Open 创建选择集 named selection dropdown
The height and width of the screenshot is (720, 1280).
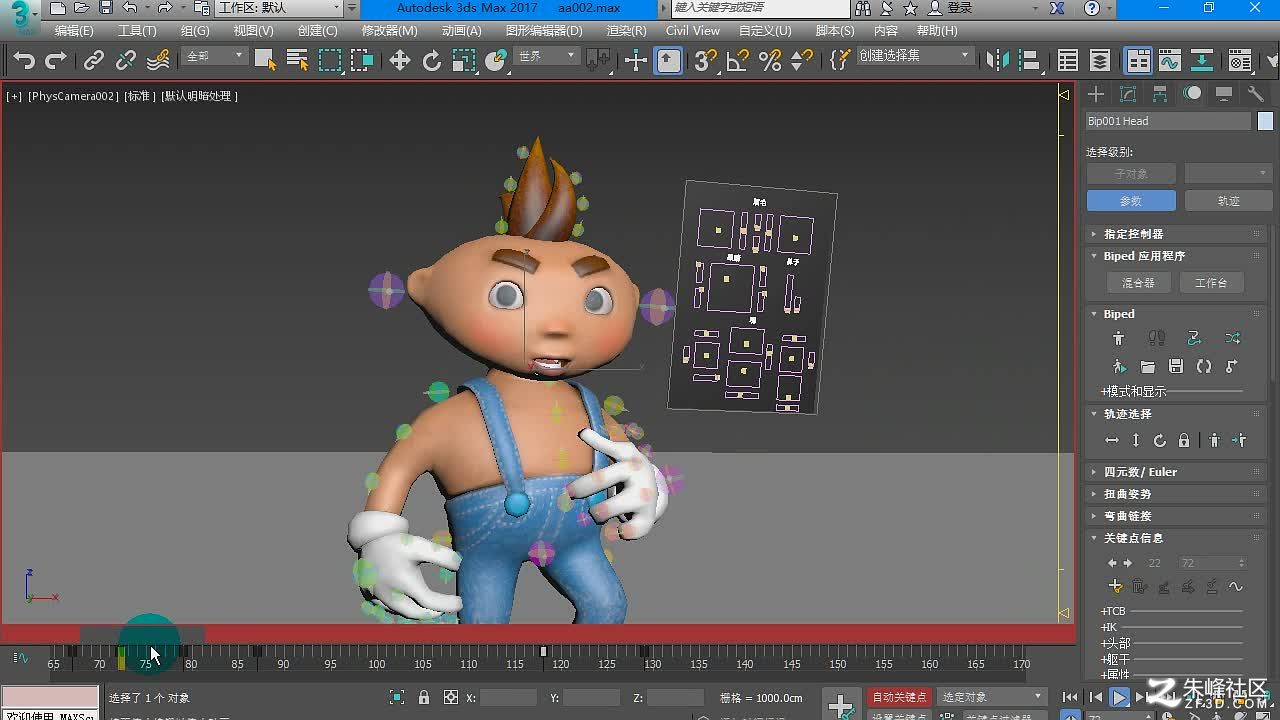915,56
